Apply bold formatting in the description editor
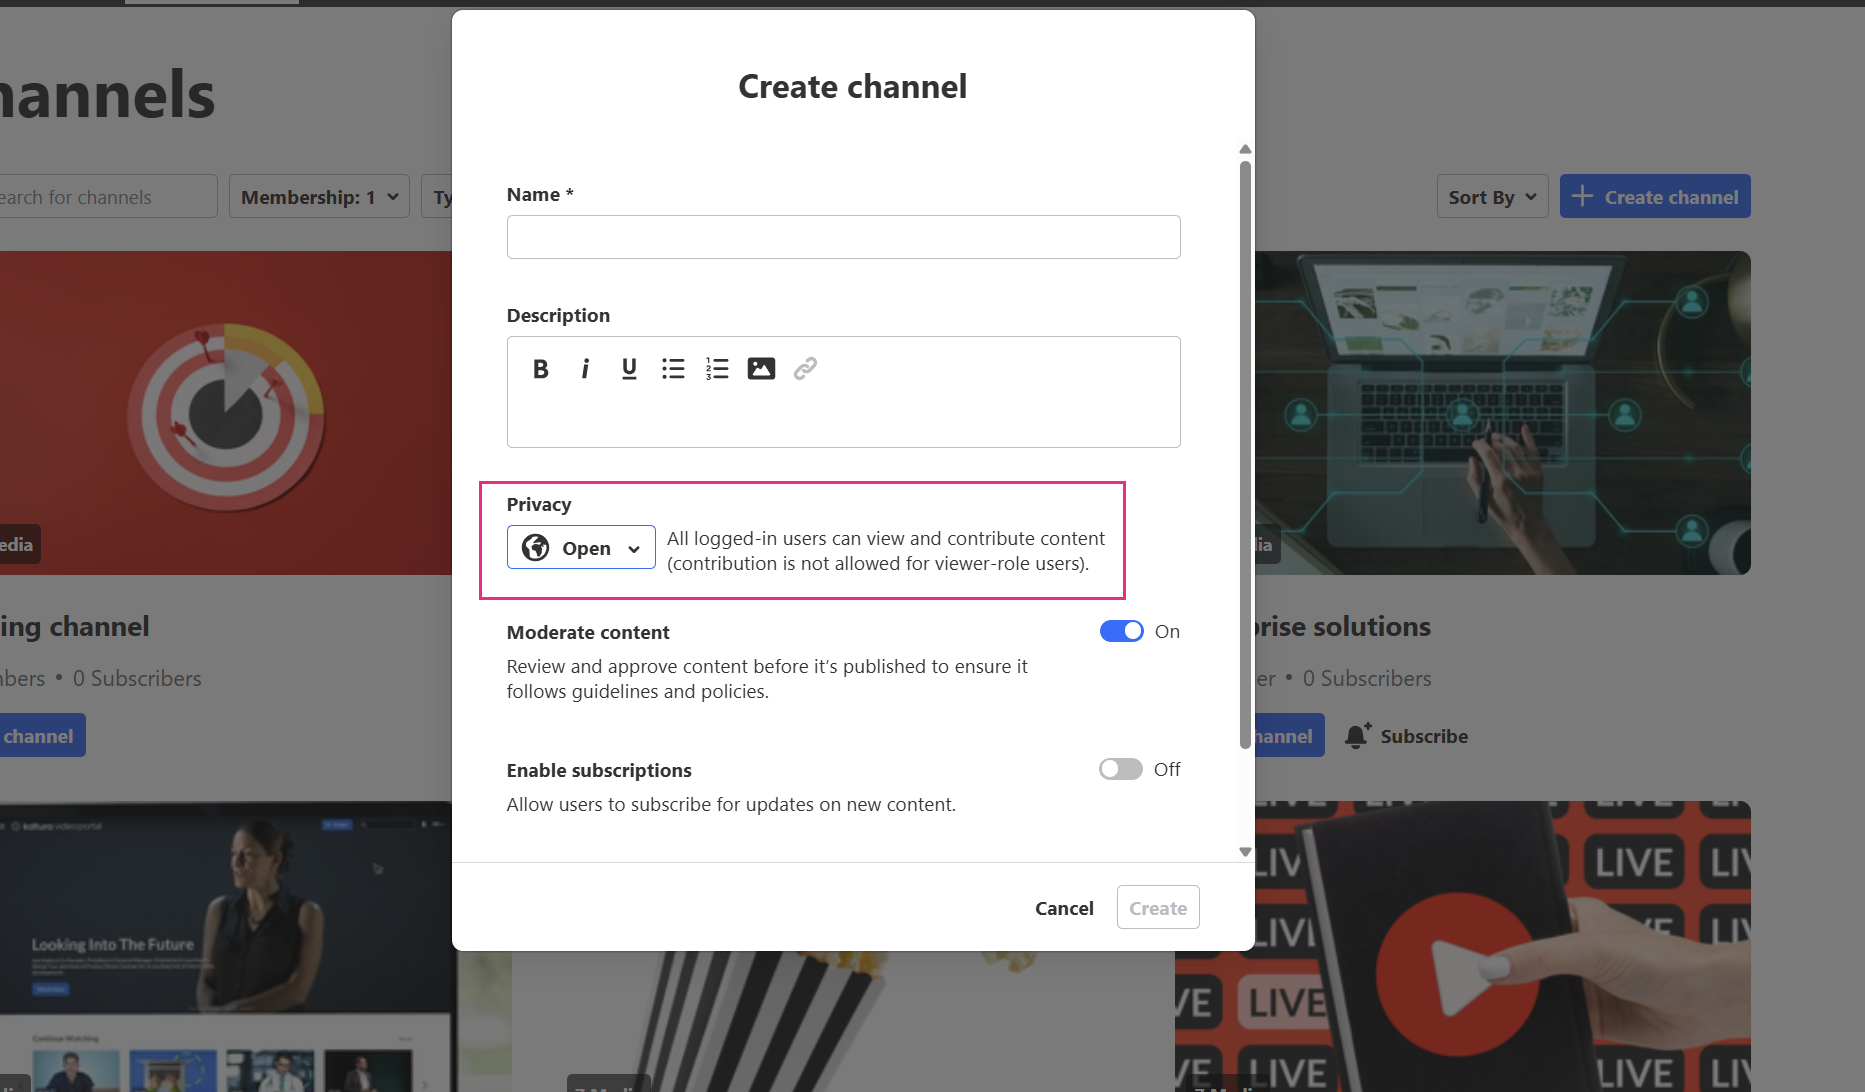The height and width of the screenshot is (1092, 1865). pyautogui.click(x=541, y=369)
